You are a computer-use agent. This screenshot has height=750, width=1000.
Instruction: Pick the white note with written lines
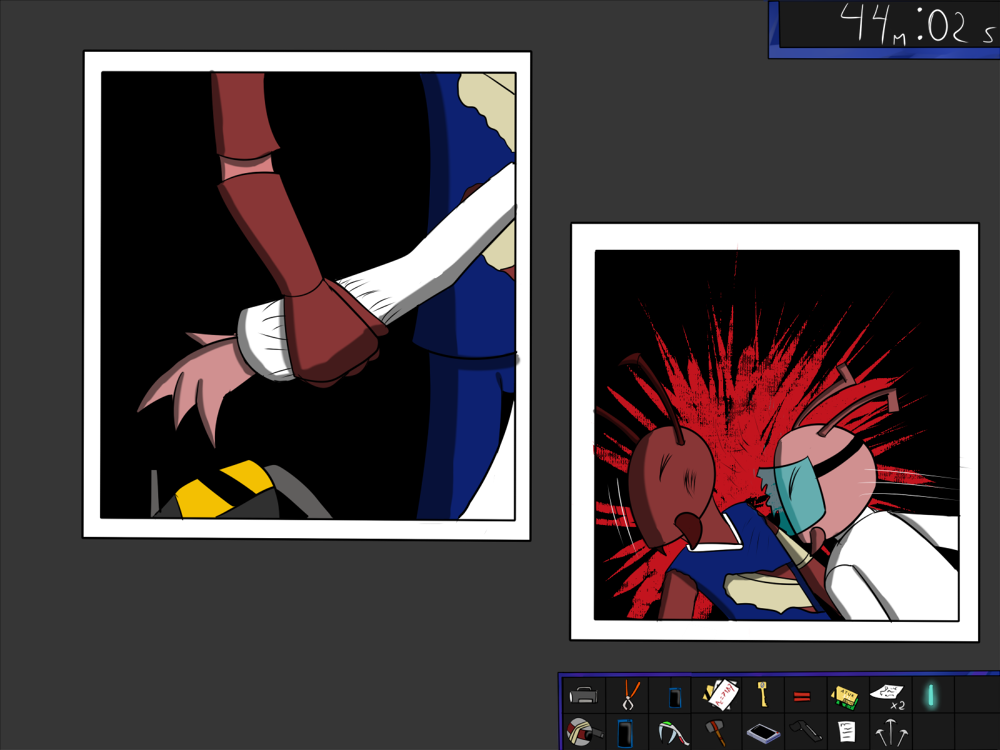click(x=846, y=732)
